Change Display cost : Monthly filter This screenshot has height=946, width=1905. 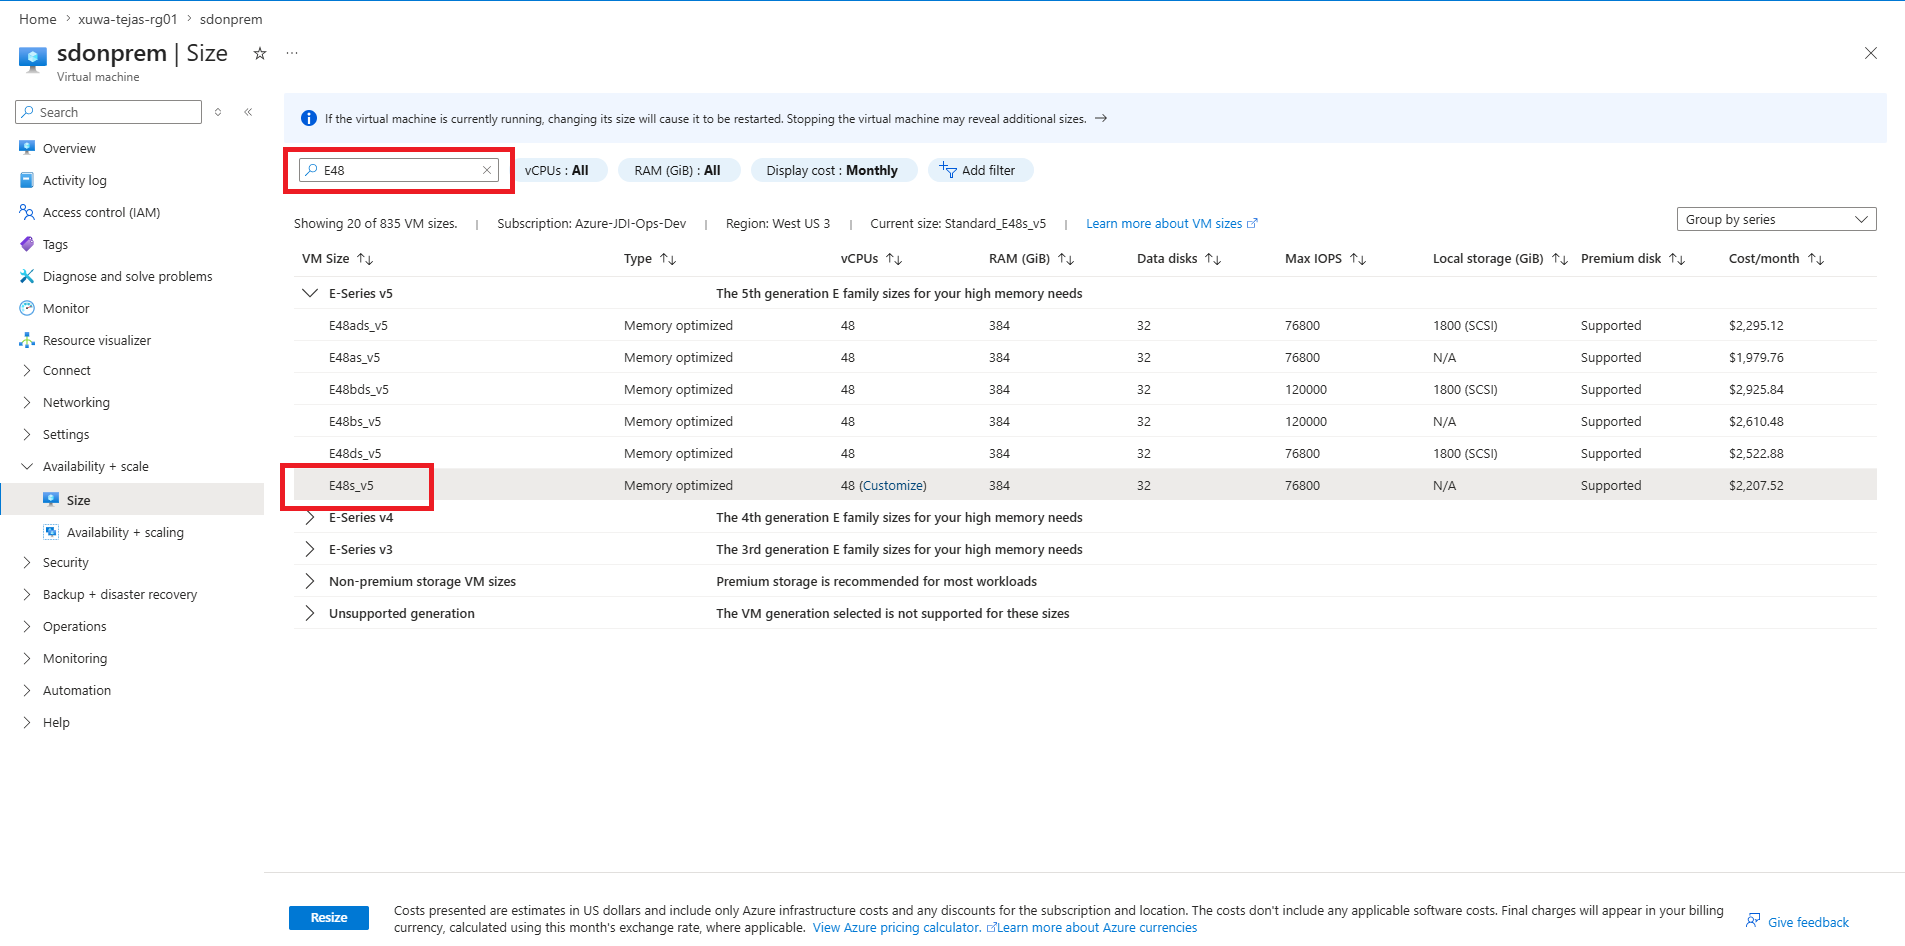(x=833, y=170)
